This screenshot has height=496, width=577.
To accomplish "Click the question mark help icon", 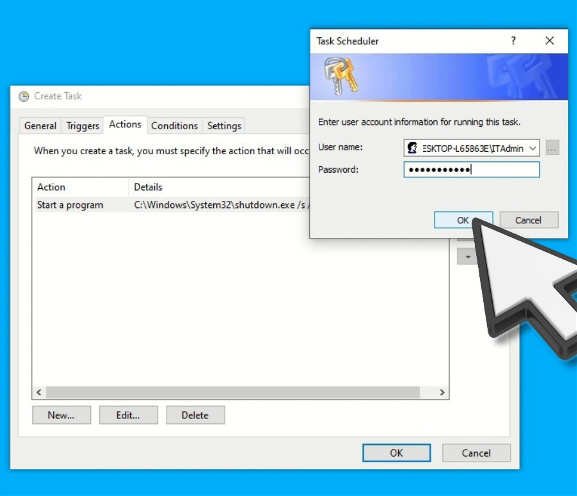I will 513,40.
